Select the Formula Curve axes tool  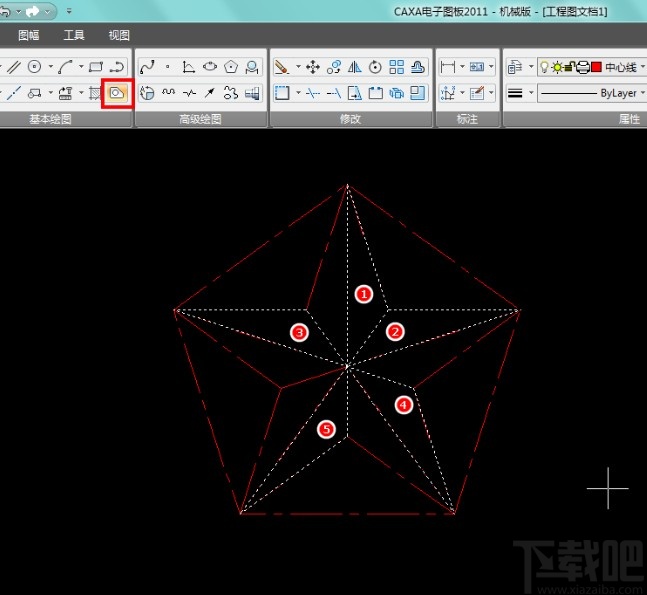[x=189, y=67]
